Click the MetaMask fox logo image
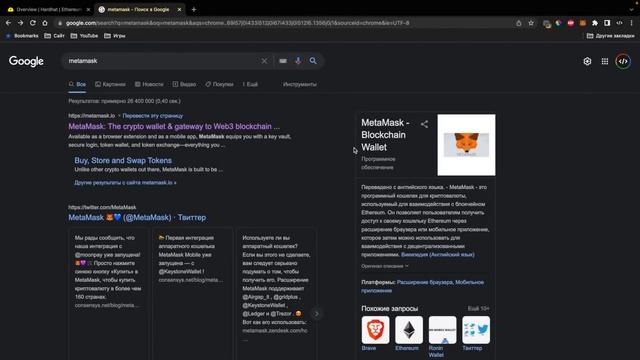 467,145
